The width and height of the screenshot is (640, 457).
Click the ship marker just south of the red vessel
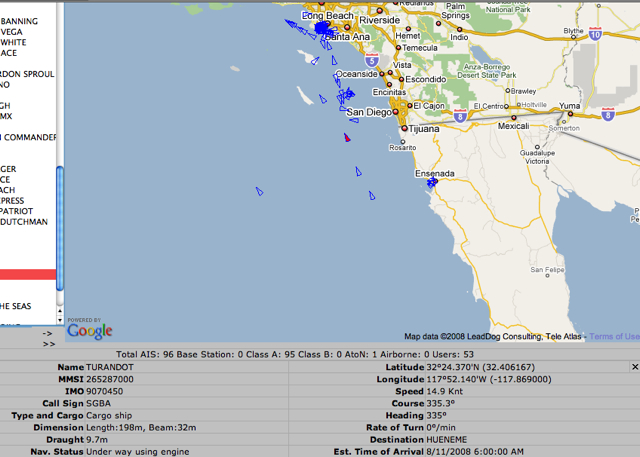pos(358,171)
